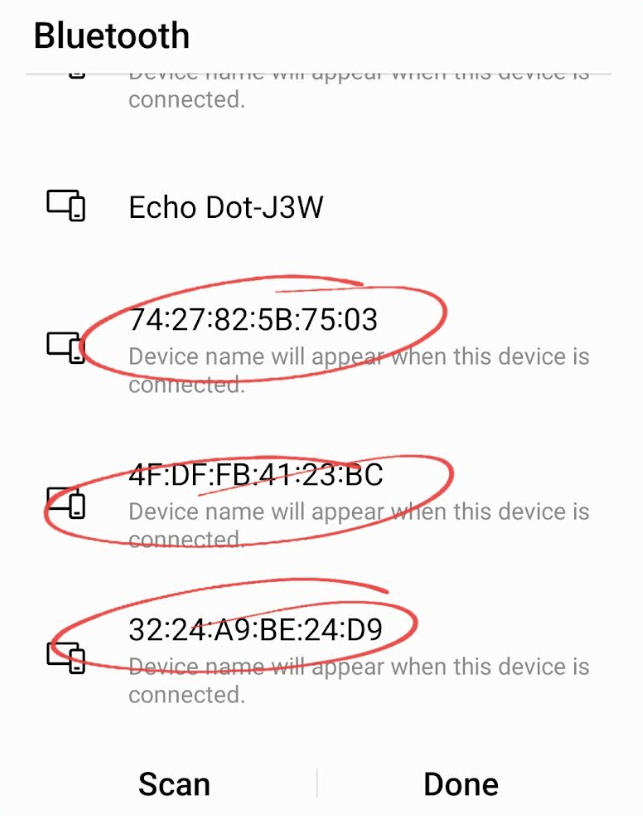Select the Echo Dot-J3W device name
Image resolution: width=643 pixels, height=816 pixels.
[226, 207]
